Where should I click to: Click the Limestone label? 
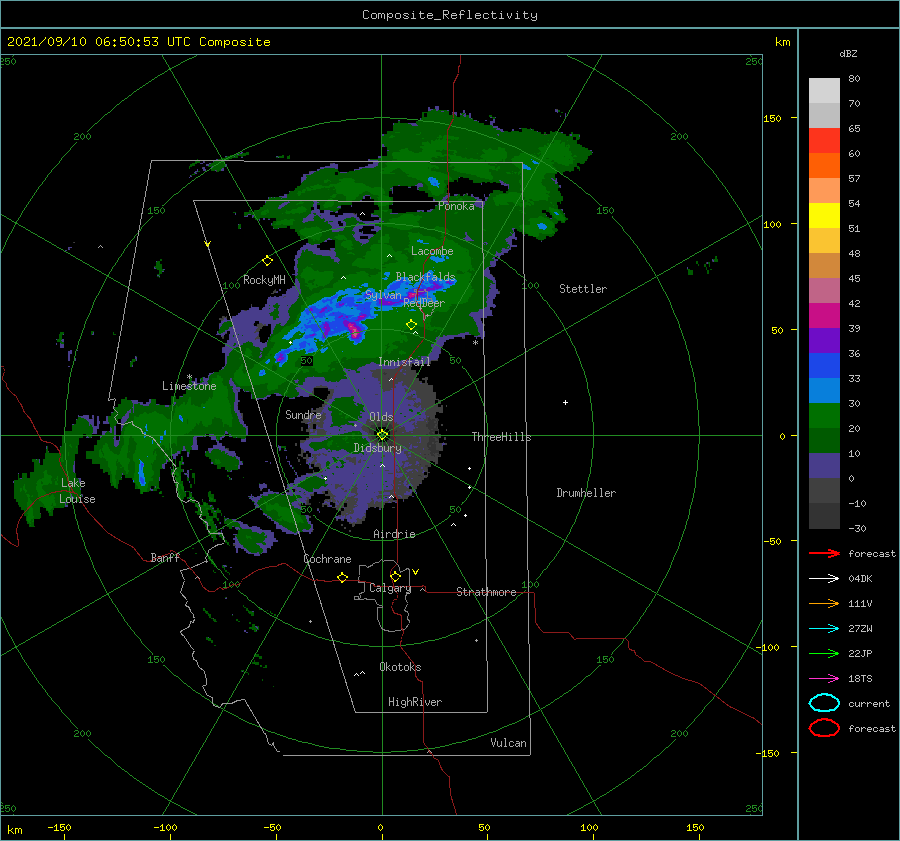189,386
